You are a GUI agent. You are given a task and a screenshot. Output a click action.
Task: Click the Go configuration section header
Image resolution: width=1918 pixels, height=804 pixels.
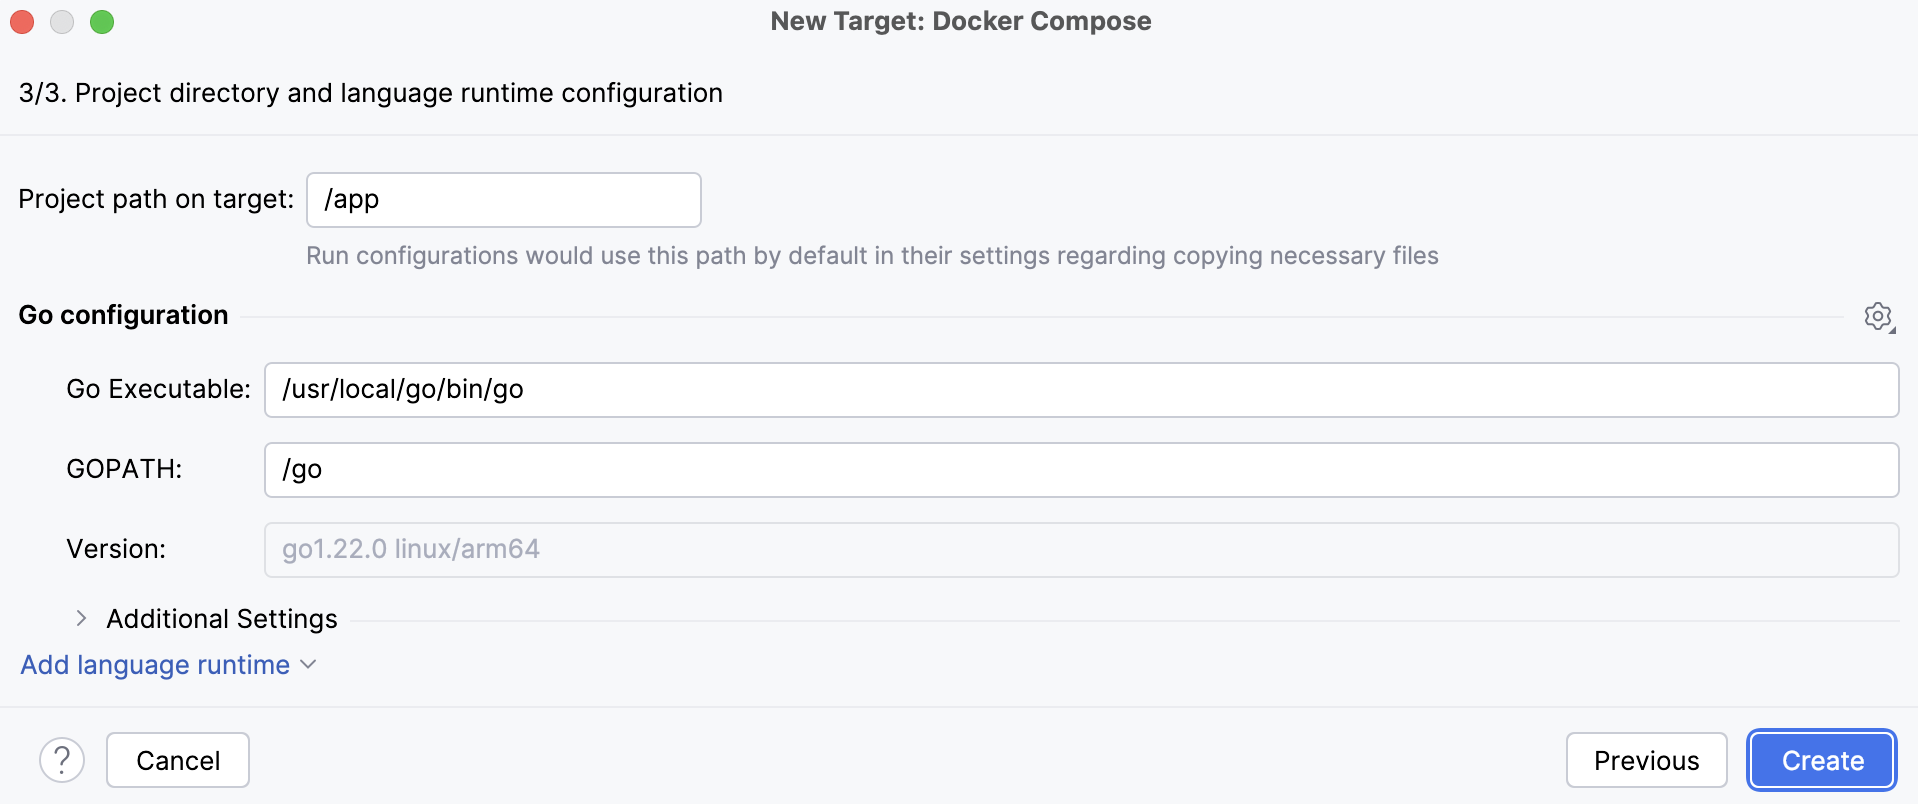(123, 315)
